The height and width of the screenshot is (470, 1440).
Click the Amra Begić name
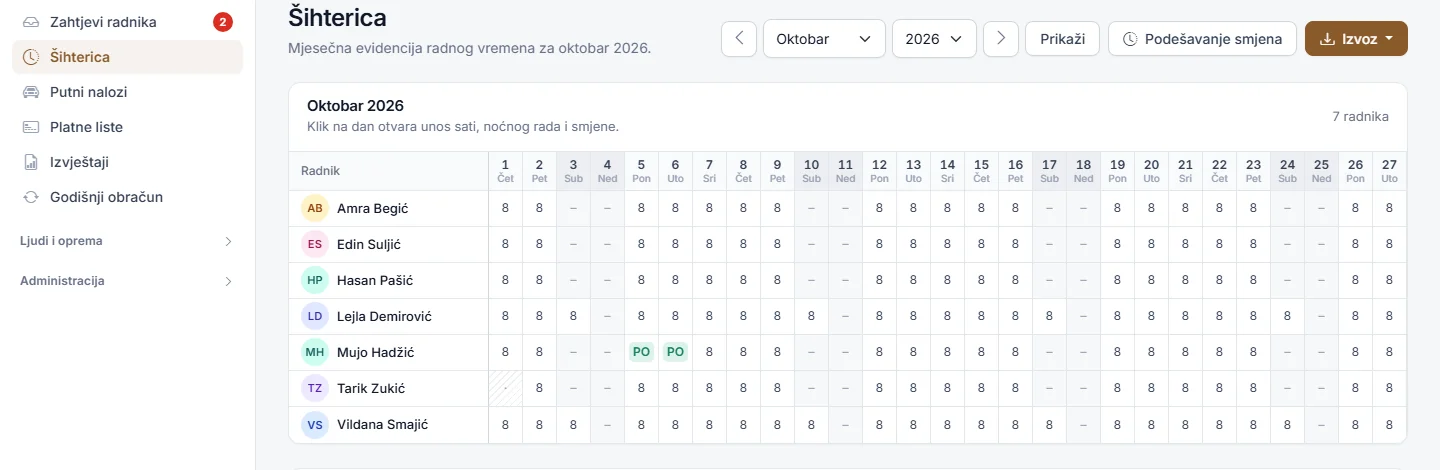coord(372,209)
